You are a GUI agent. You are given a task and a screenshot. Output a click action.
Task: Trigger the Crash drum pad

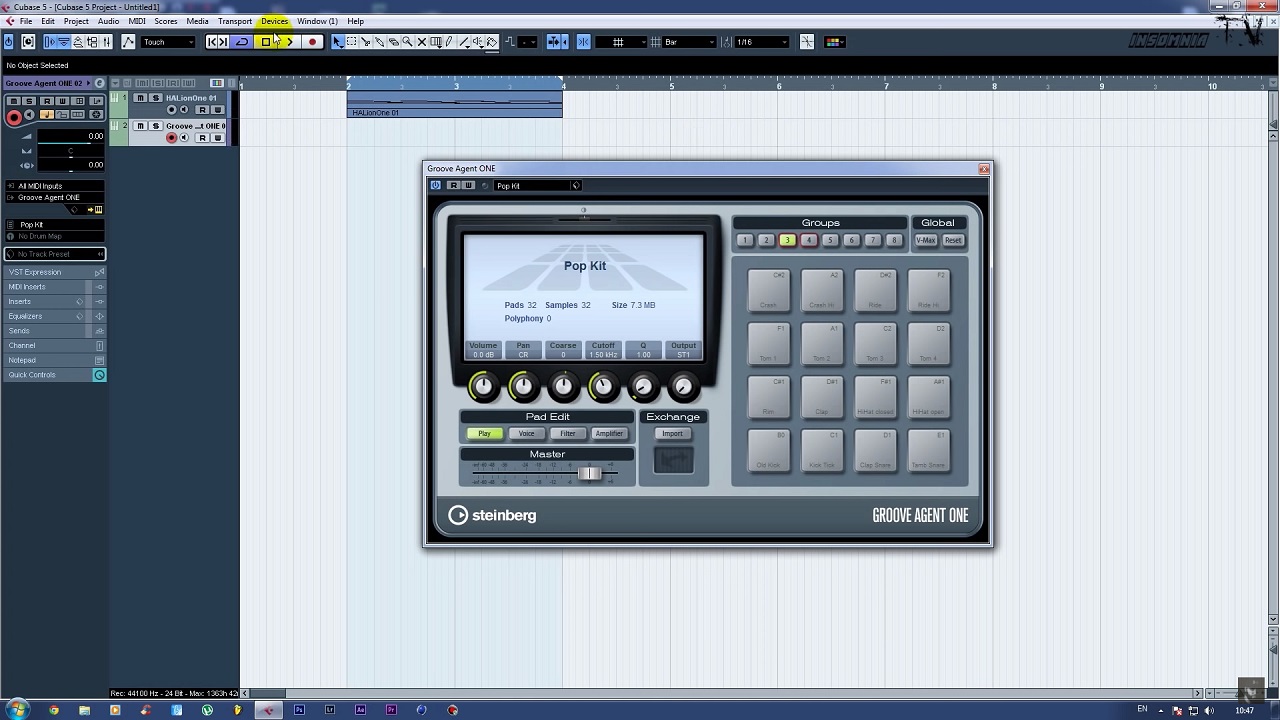click(768, 291)
